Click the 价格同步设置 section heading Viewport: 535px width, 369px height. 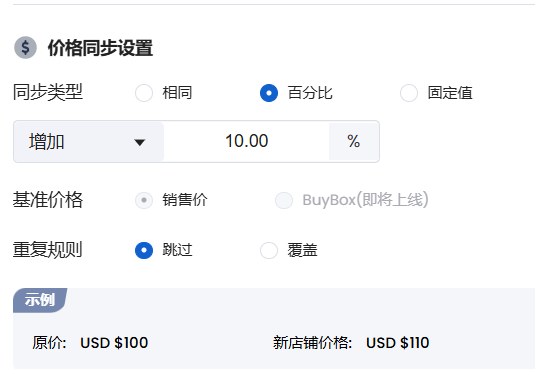pyautogui.click(x=100, y=48)
